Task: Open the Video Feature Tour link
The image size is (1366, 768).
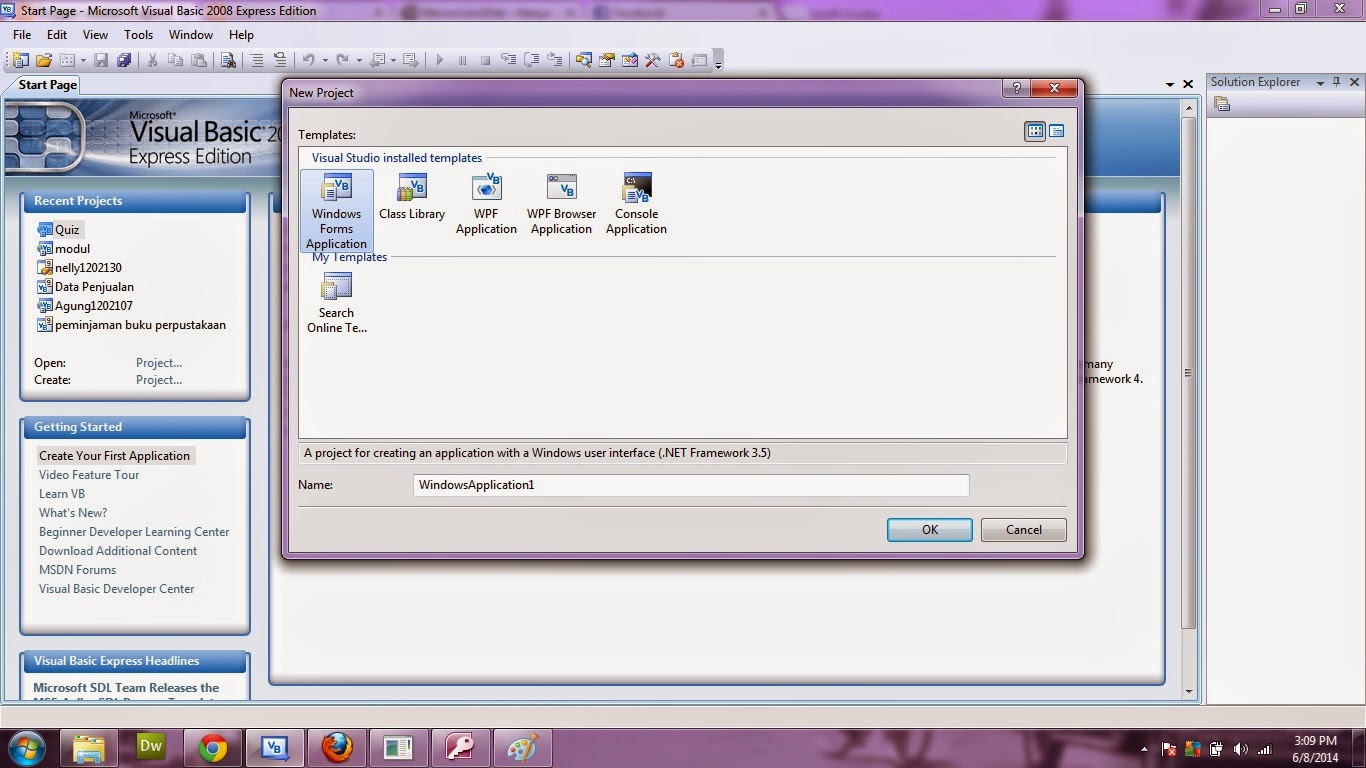Action: 89,475
